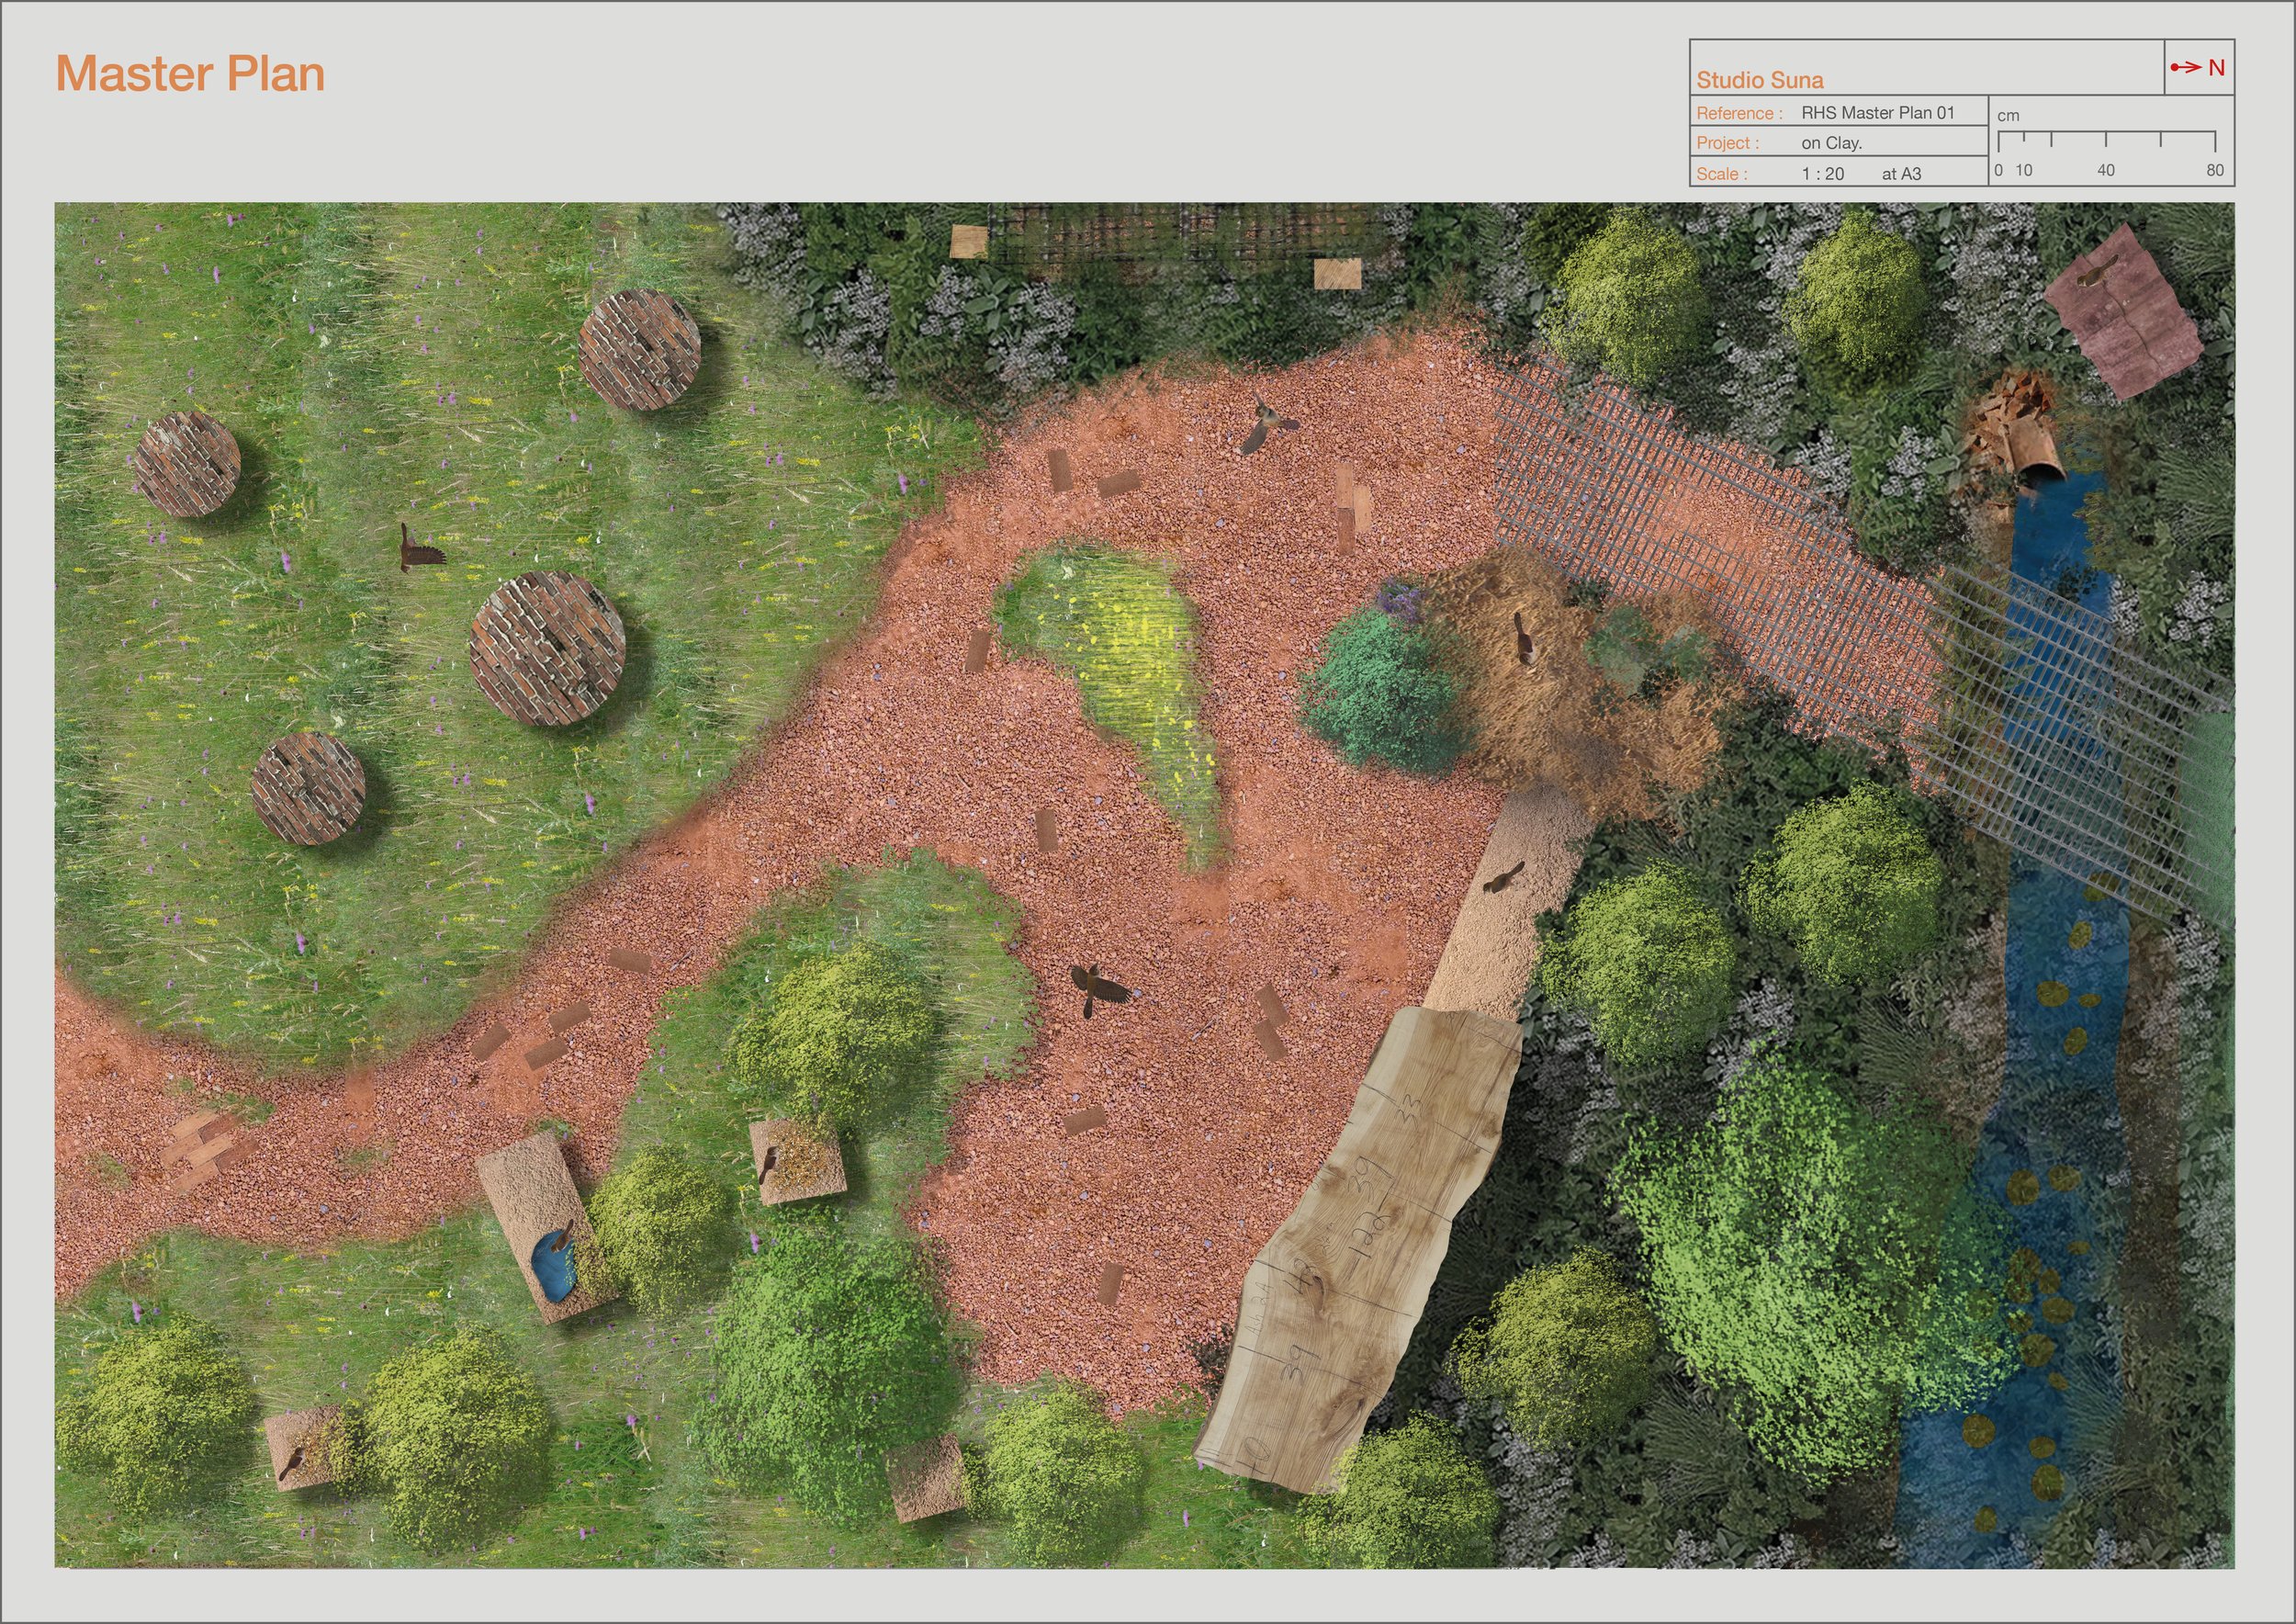Click the 80 label on scale bar
Image resolution: width=2296 pixels, height=1624 pixels.
[x=2214, y=170]
